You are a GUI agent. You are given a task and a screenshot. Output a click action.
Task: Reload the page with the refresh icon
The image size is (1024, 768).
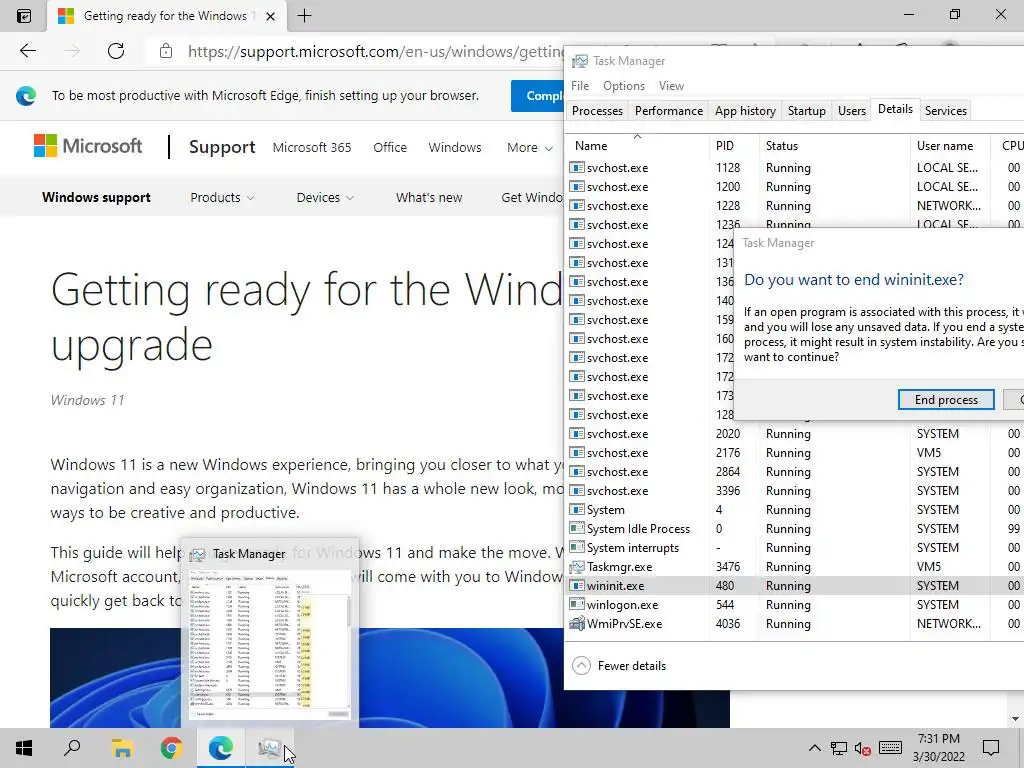coord(116,51)
